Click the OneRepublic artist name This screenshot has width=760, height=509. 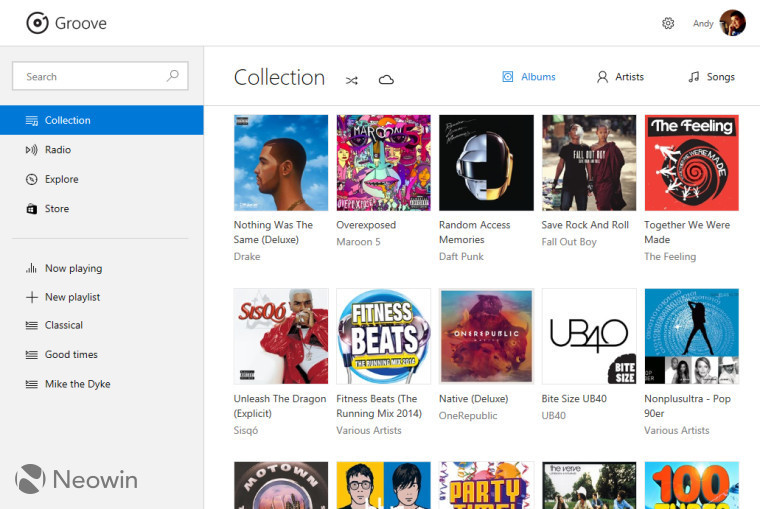[x=468, y=416]
